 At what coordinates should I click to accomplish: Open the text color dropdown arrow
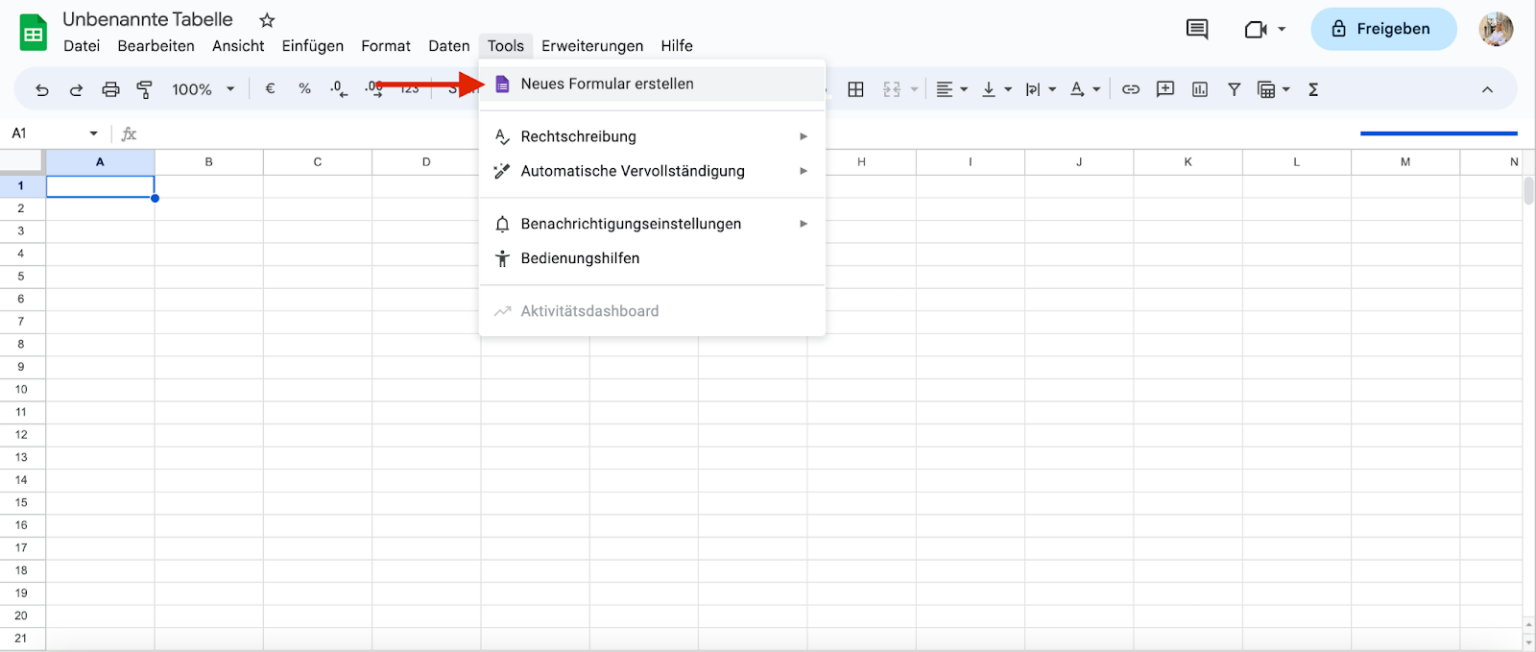coord(1095,89)
